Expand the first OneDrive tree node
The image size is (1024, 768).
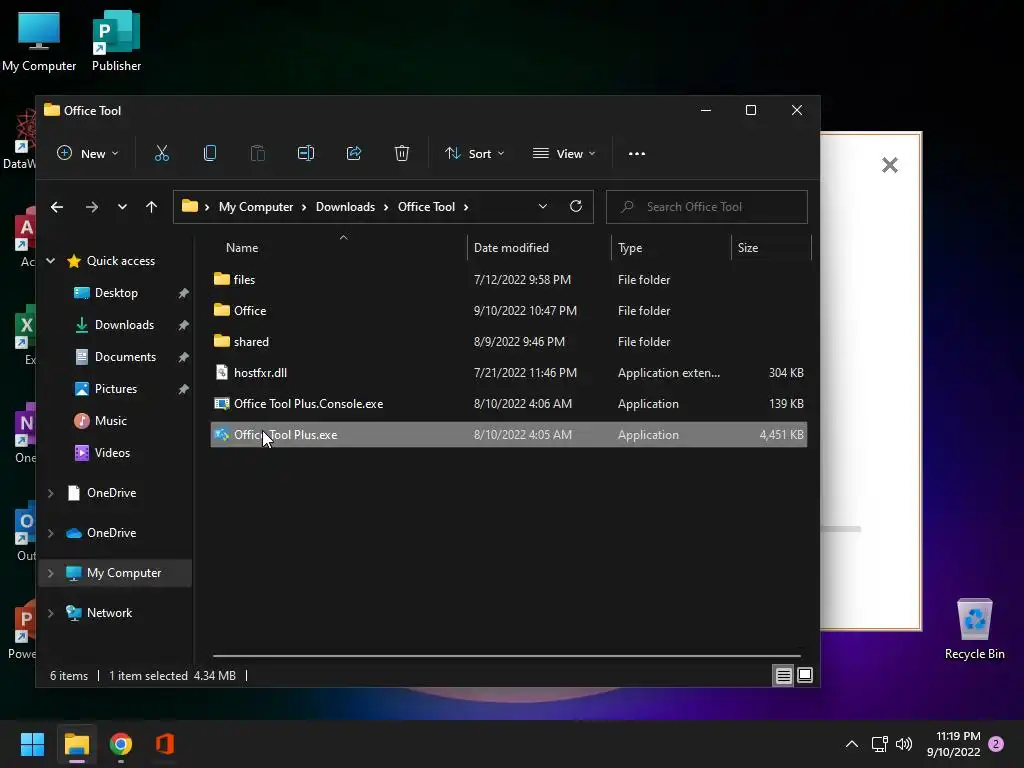[50, 493]
